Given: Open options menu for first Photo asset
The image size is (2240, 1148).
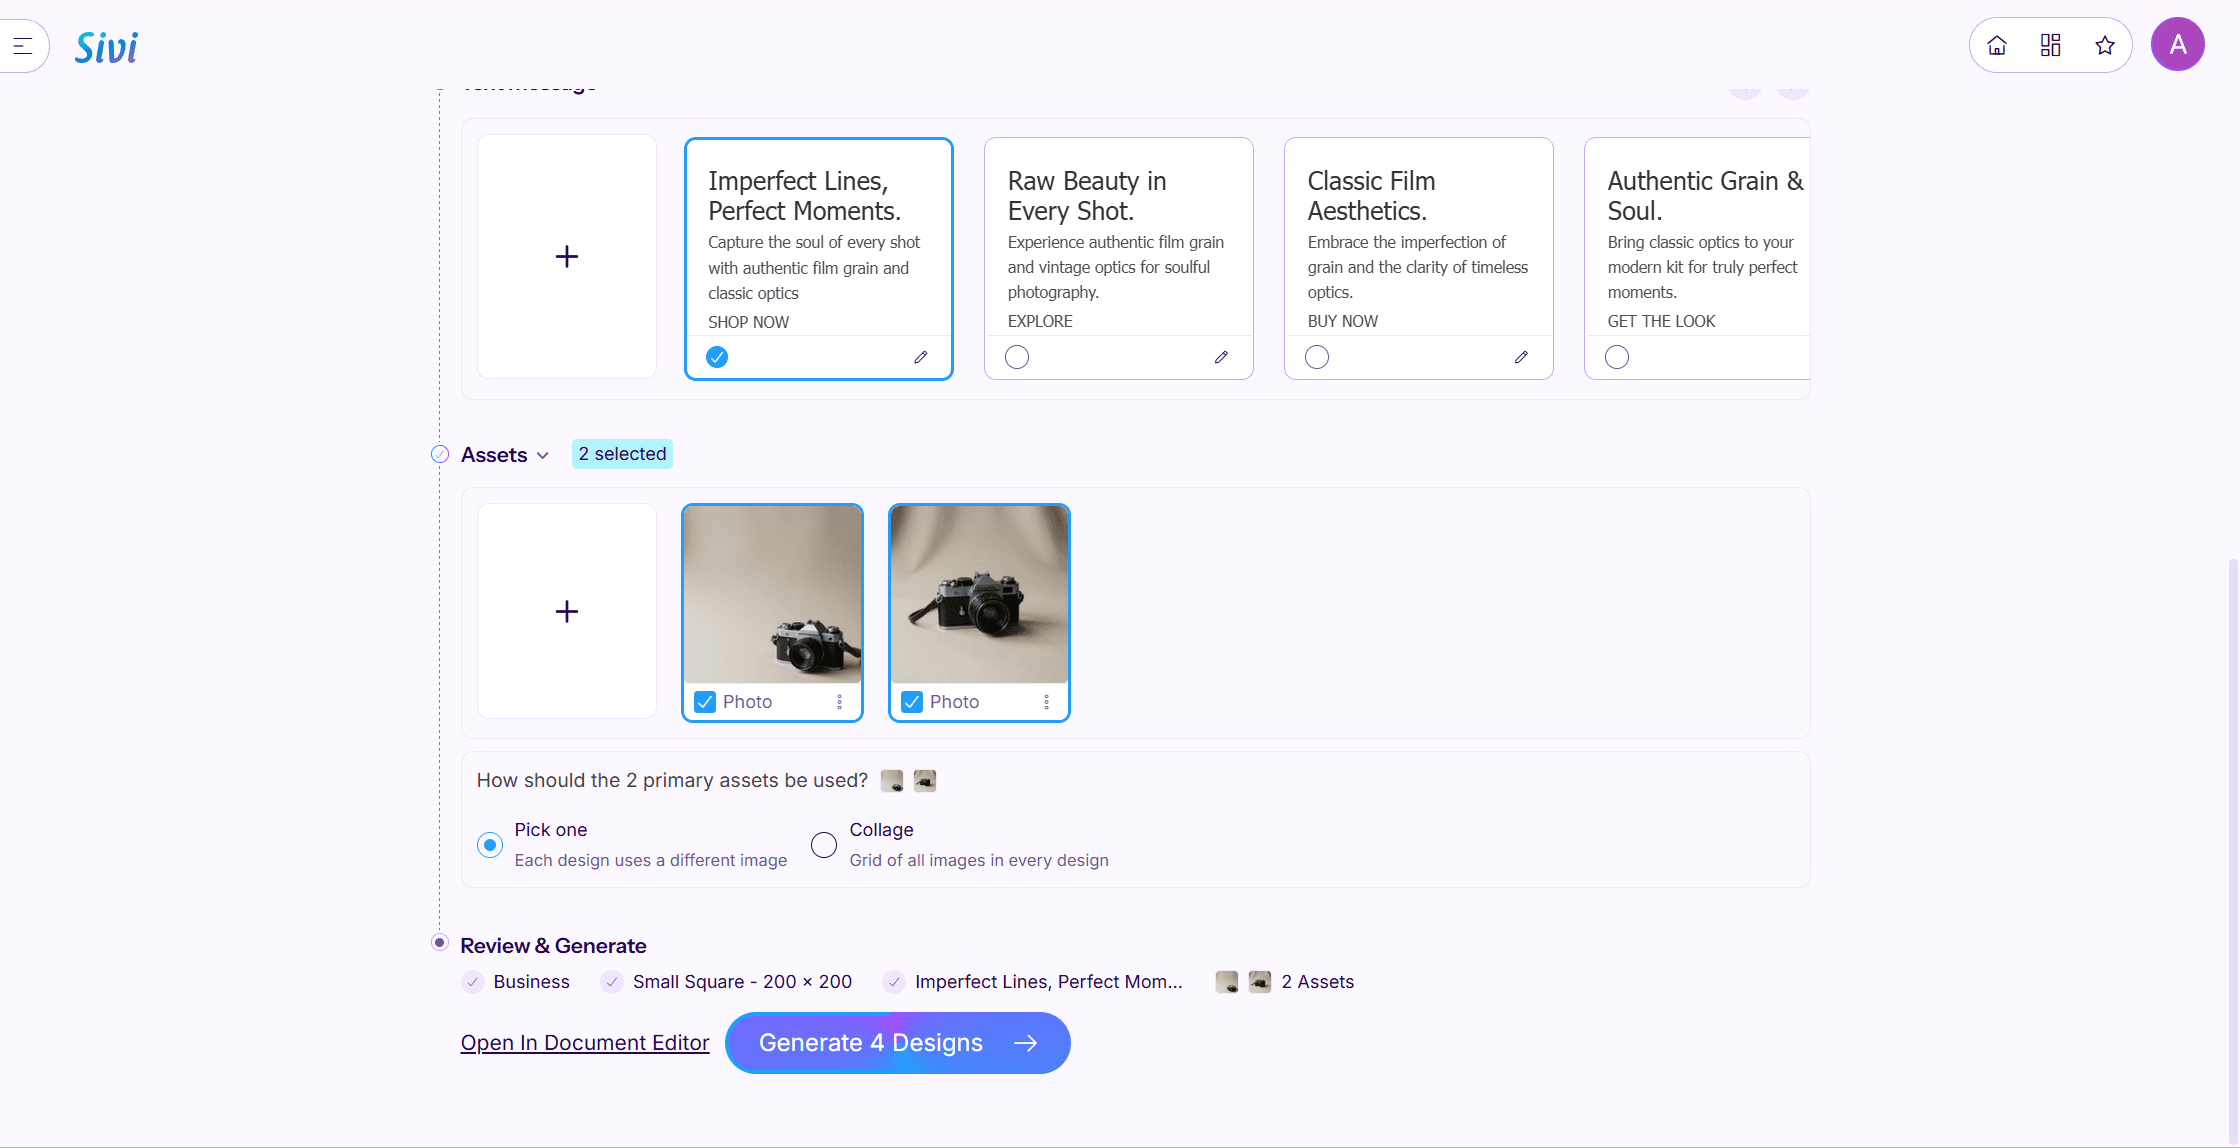Looking at the screenshot, I should click(x=840, y=702).
